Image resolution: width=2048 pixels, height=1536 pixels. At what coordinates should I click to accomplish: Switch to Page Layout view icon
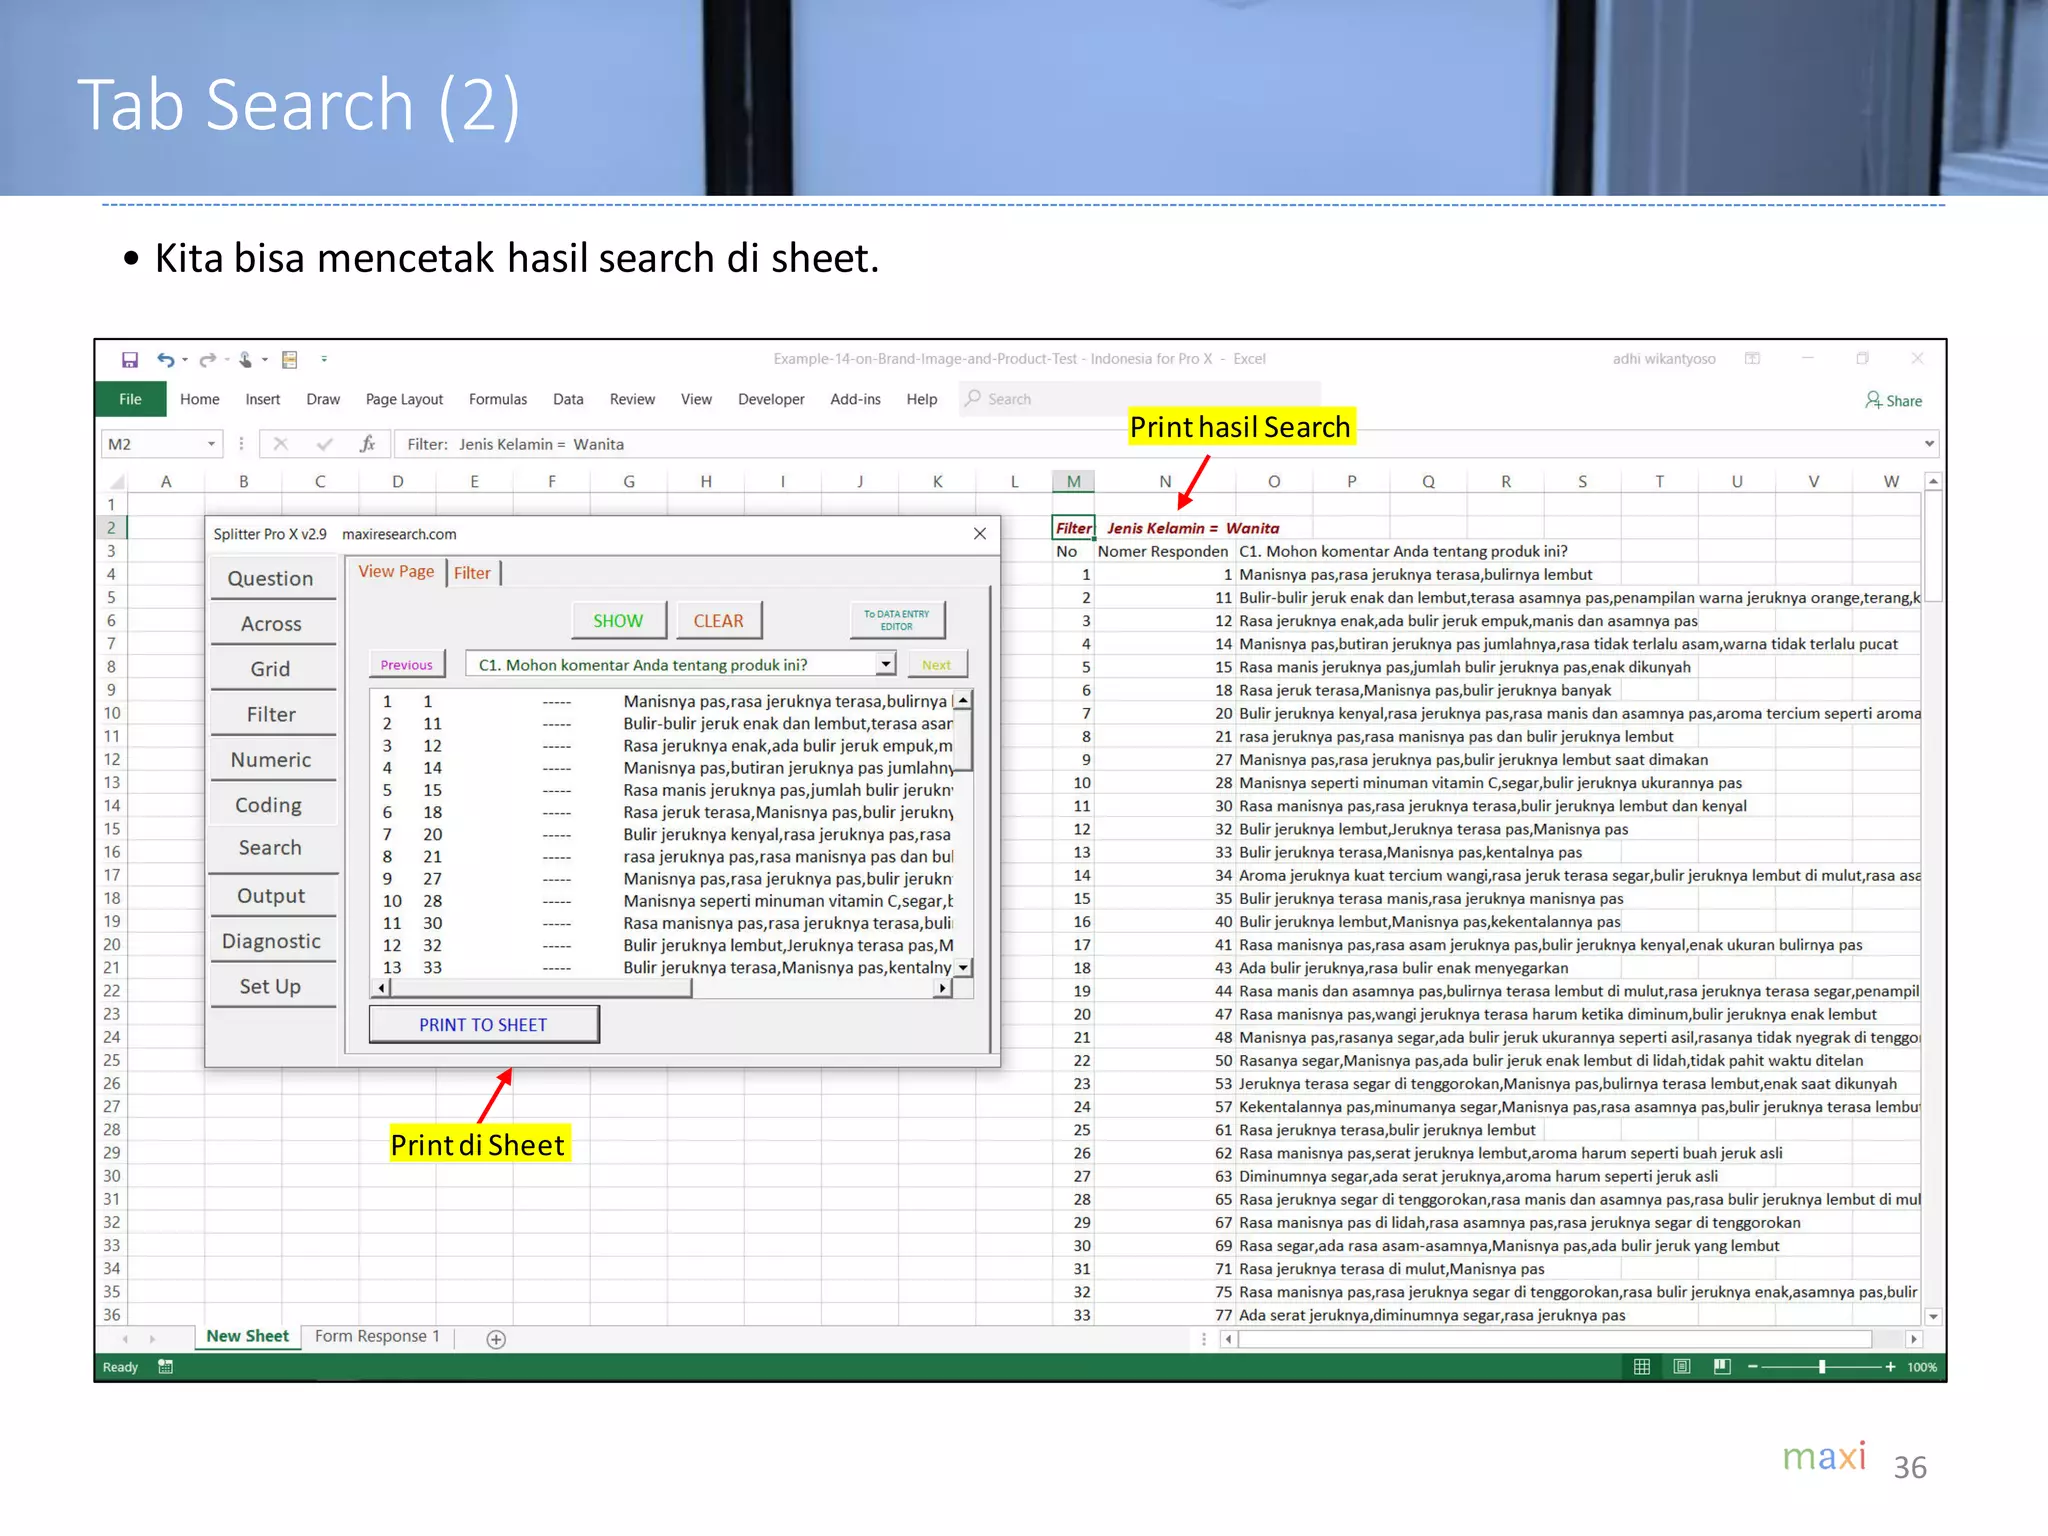(1682, 1367)
